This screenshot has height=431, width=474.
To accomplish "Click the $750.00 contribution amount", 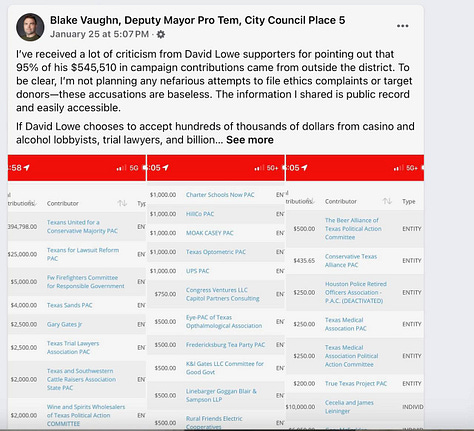I will (x=165, y=294).
